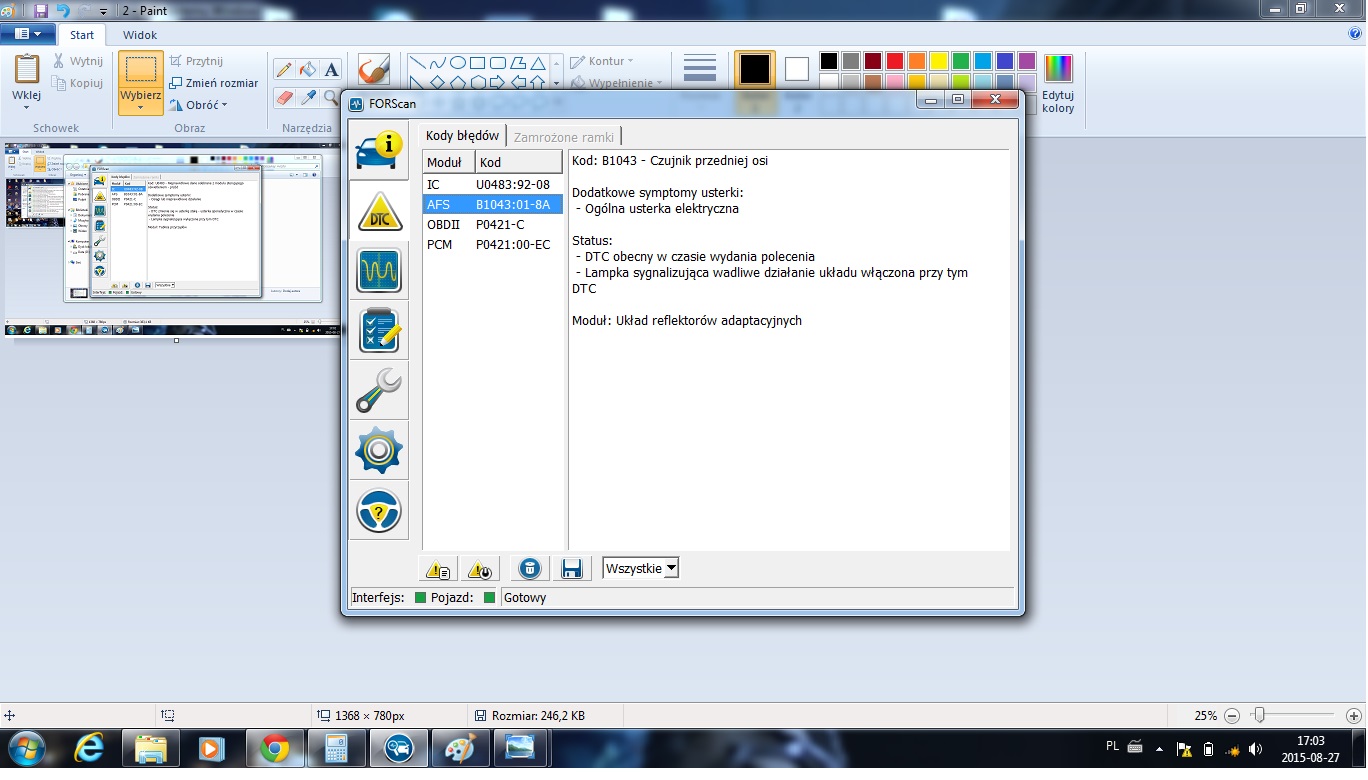Open the vehicle info section in FORScan
This screenshot has height=780, width=1368.
click(378, 150)
